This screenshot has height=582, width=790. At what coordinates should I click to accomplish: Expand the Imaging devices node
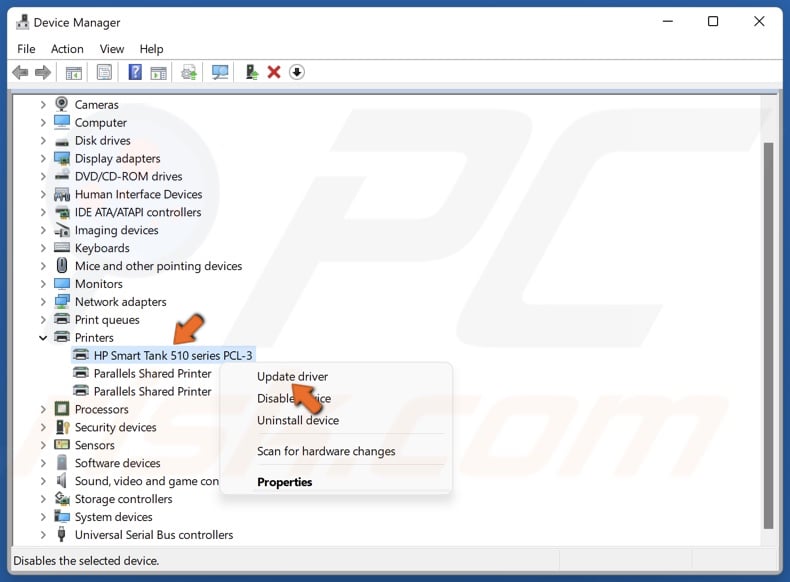point(43,230)
